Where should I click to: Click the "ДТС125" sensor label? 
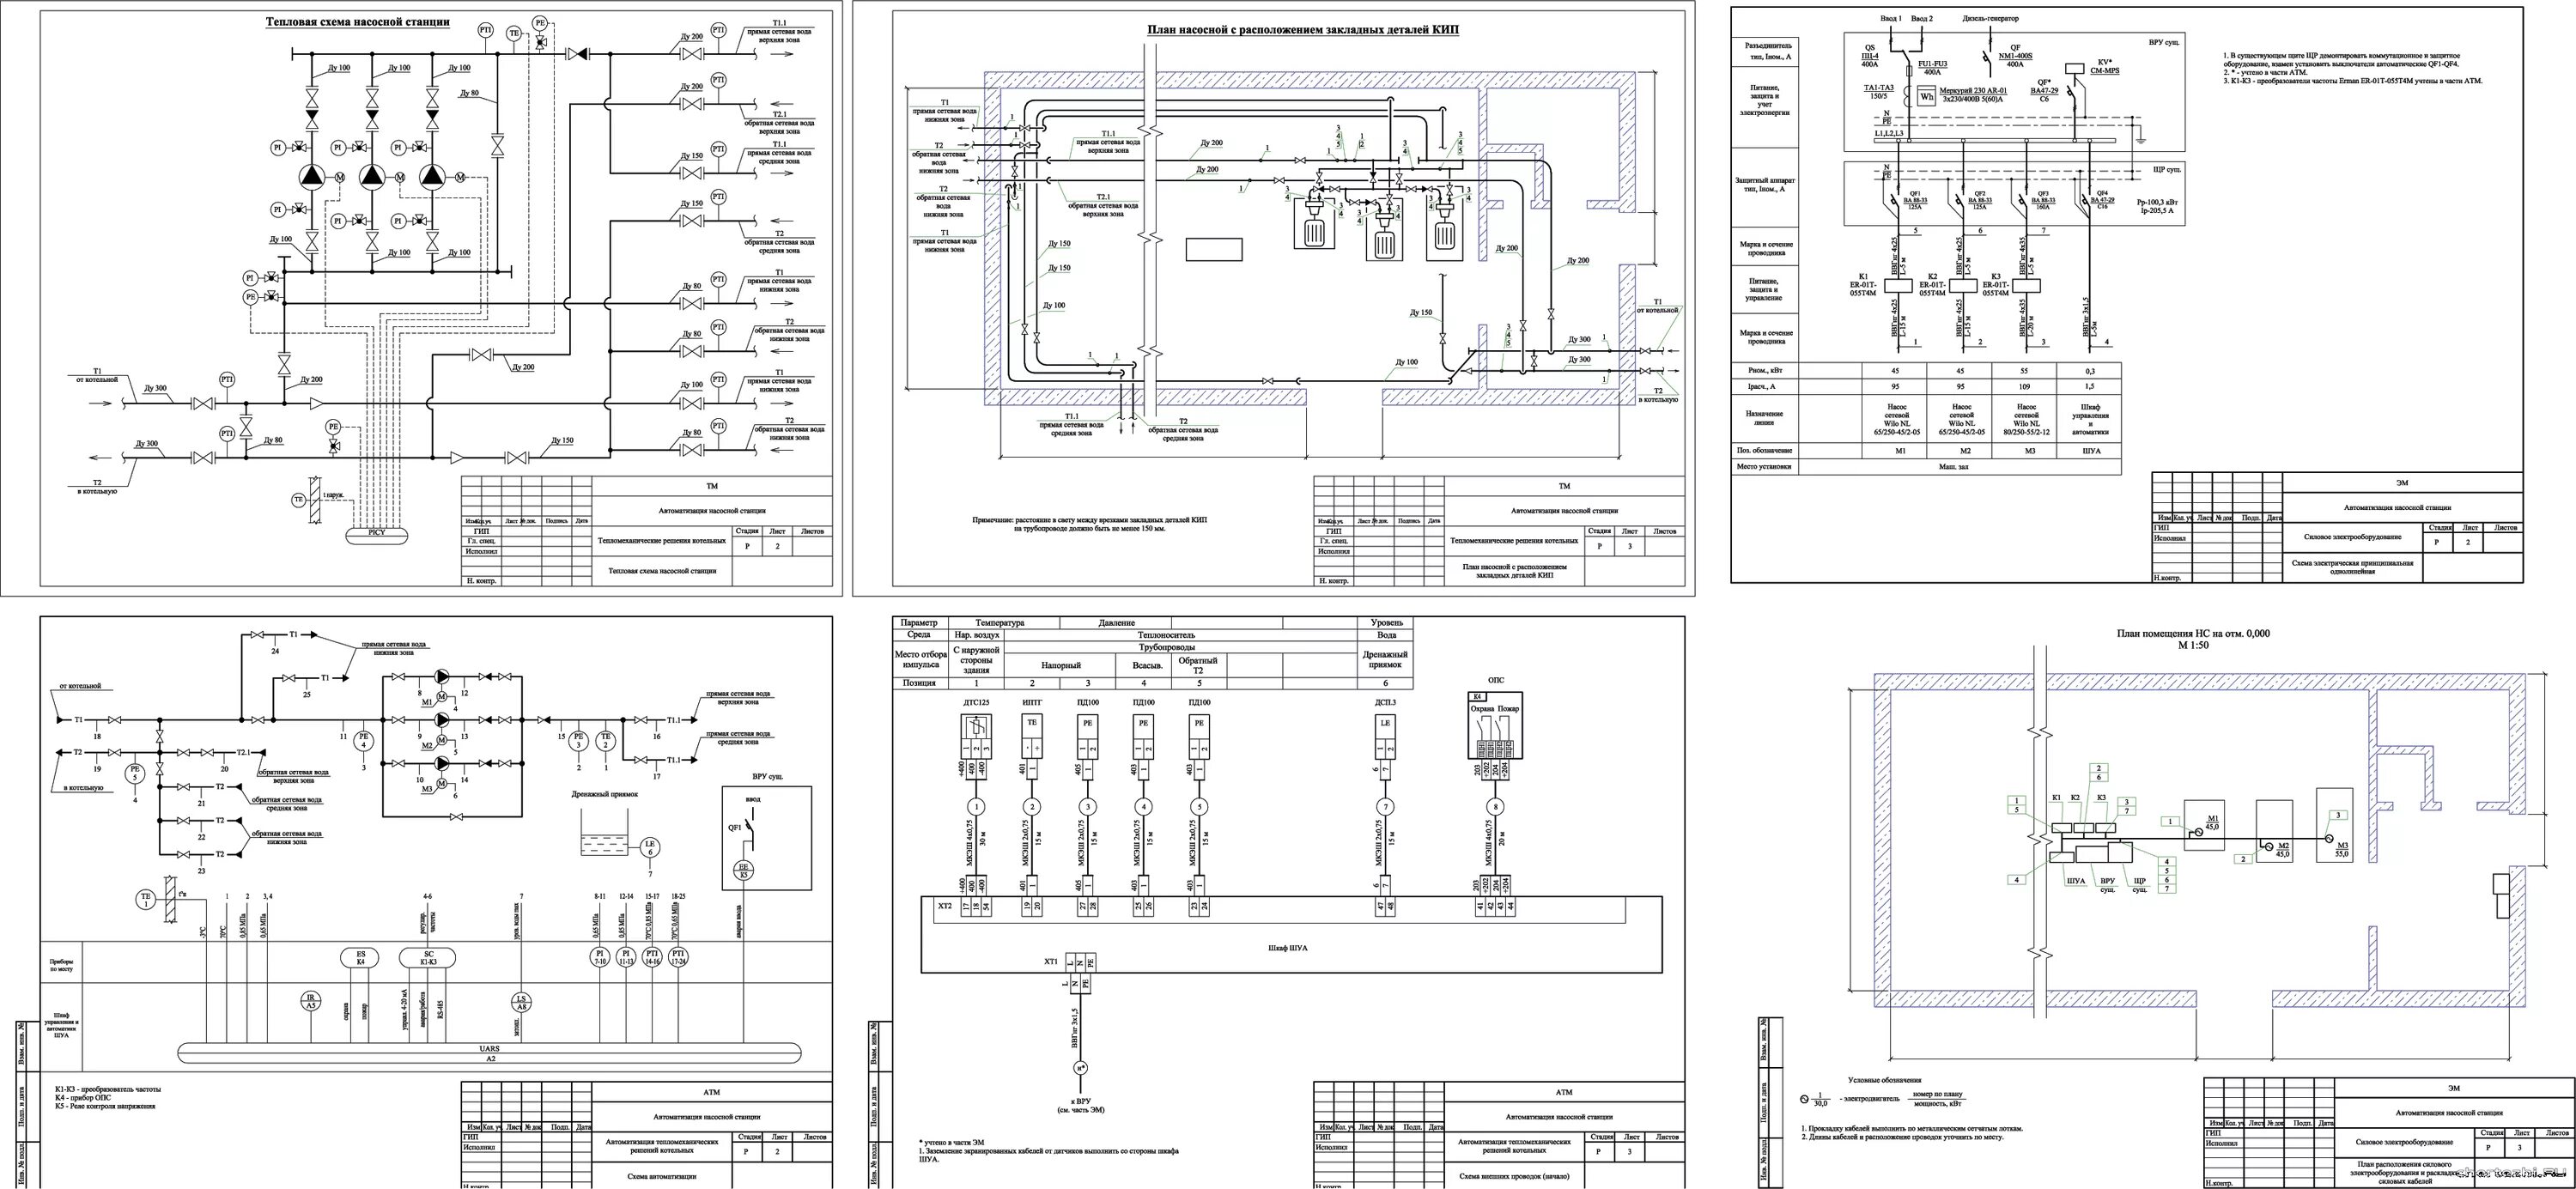point(976,702)
